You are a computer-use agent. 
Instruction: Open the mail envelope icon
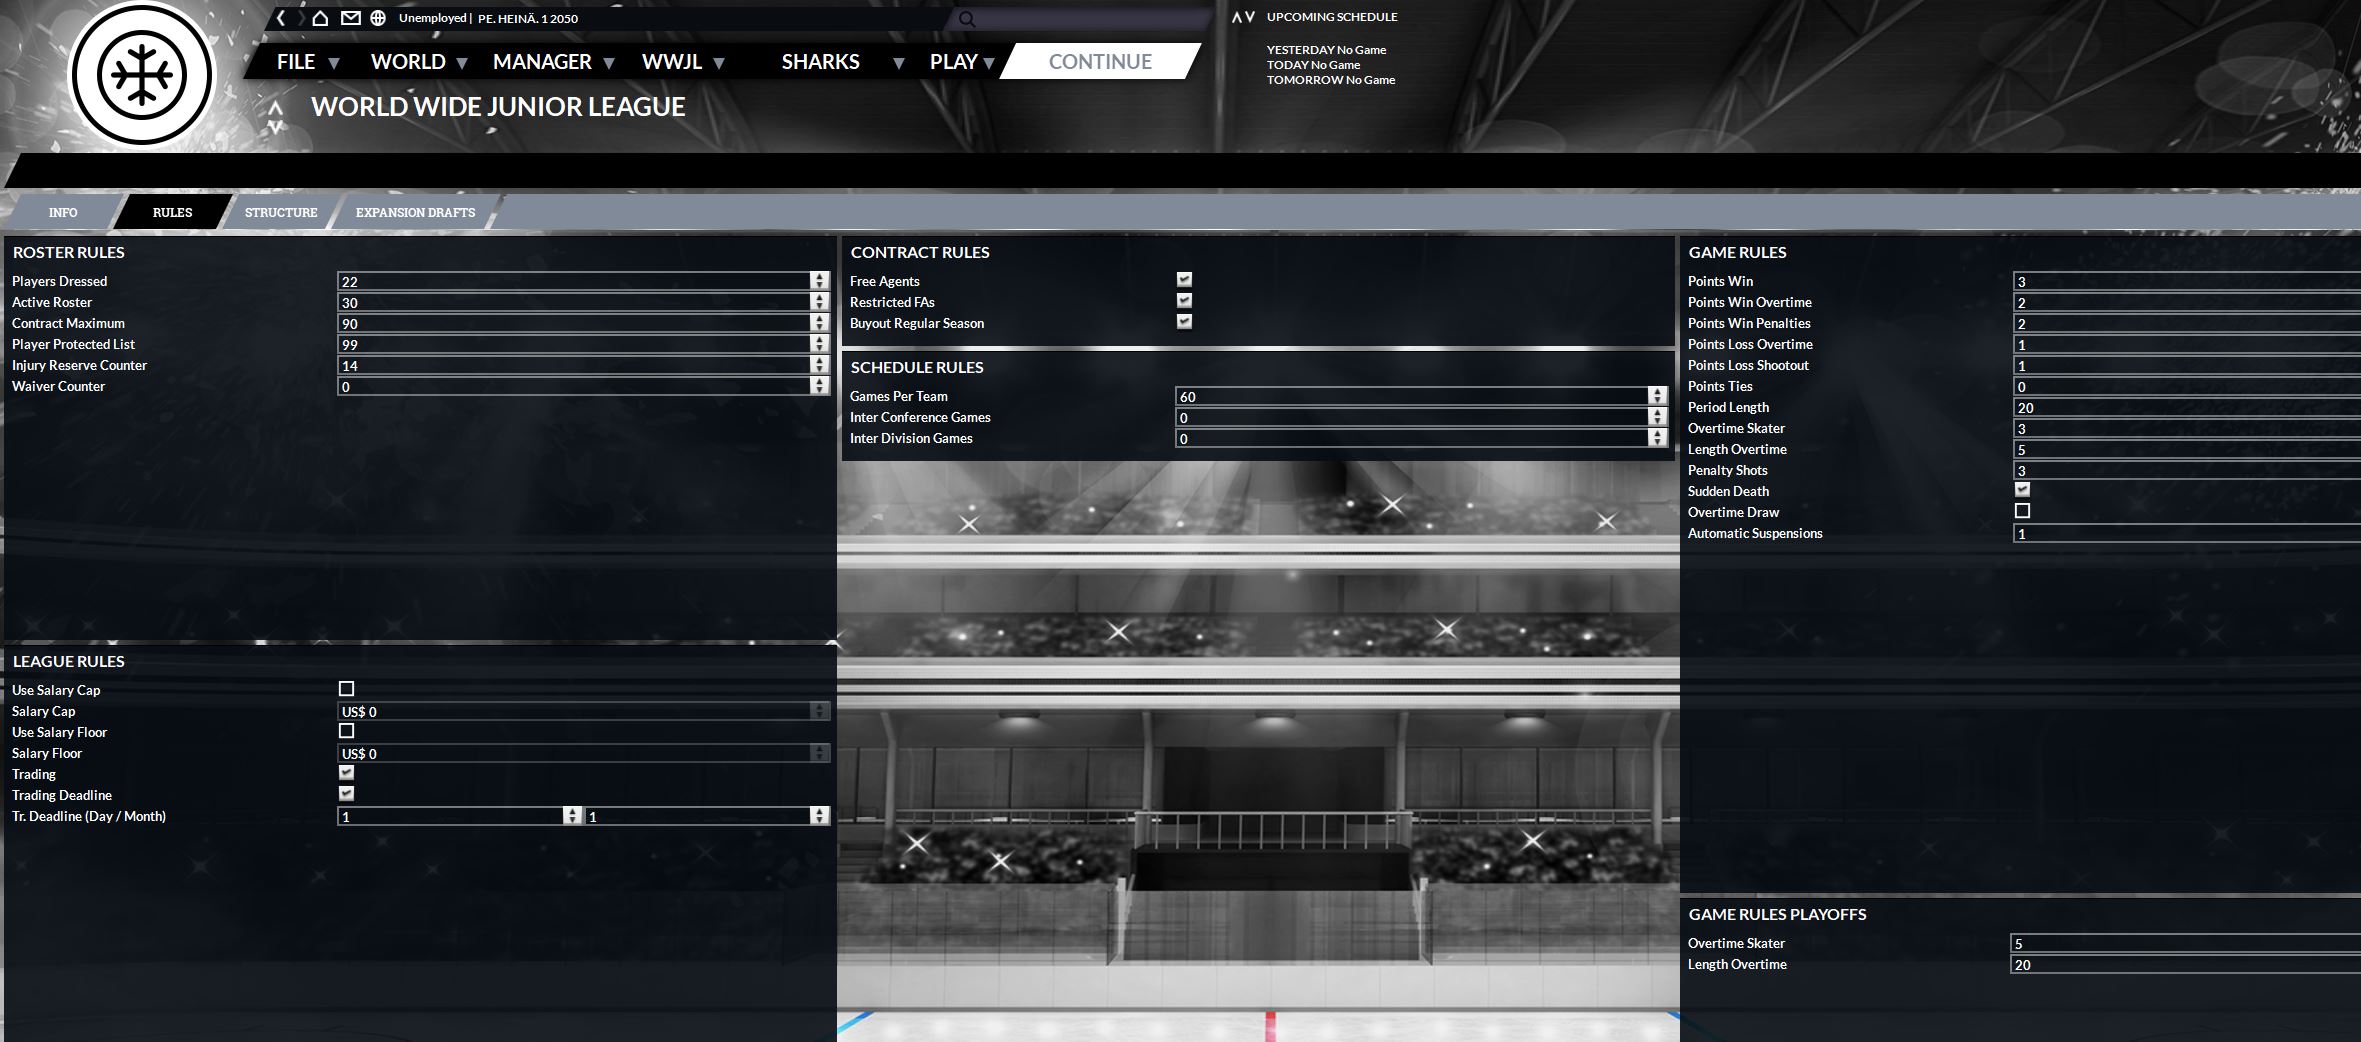point(350,18)
